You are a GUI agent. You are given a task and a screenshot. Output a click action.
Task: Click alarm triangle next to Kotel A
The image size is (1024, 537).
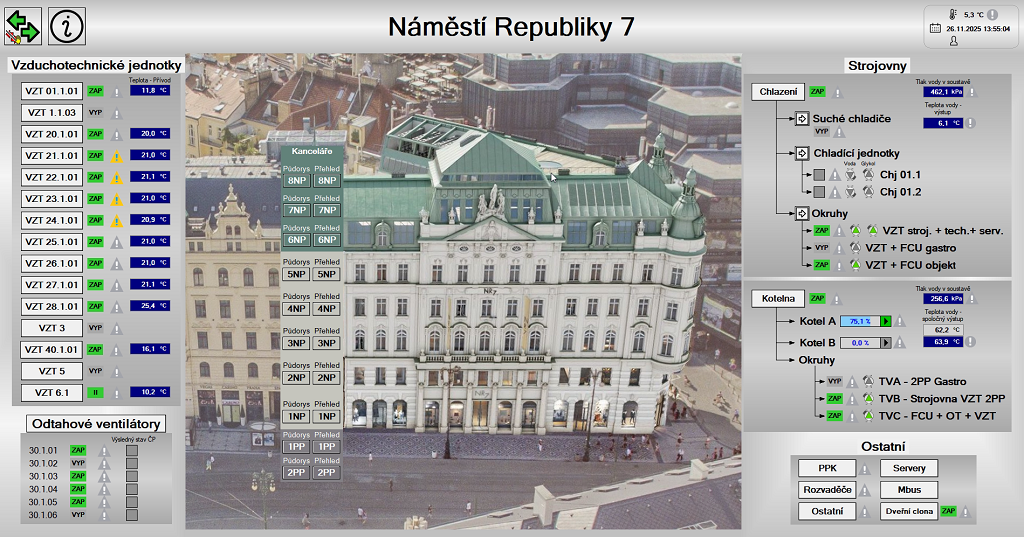900,321
